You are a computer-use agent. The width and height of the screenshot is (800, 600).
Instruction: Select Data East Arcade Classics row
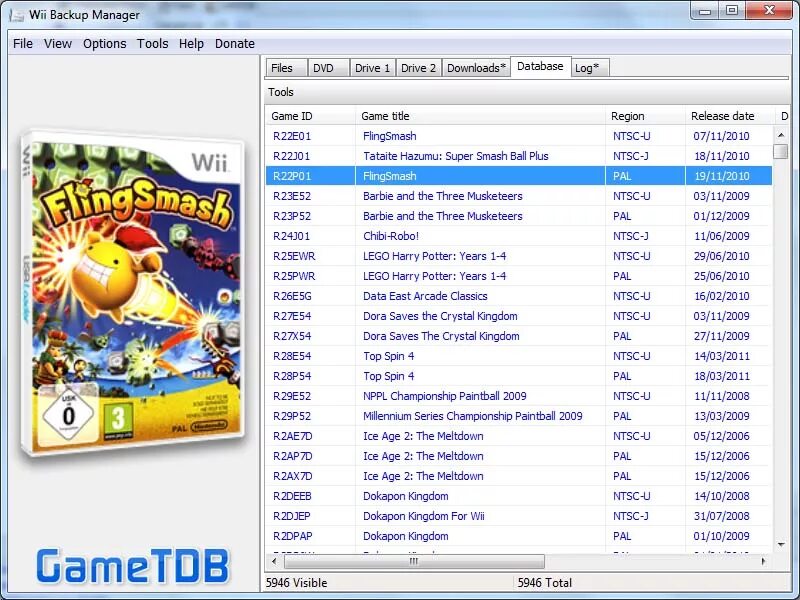pos(518,296)
